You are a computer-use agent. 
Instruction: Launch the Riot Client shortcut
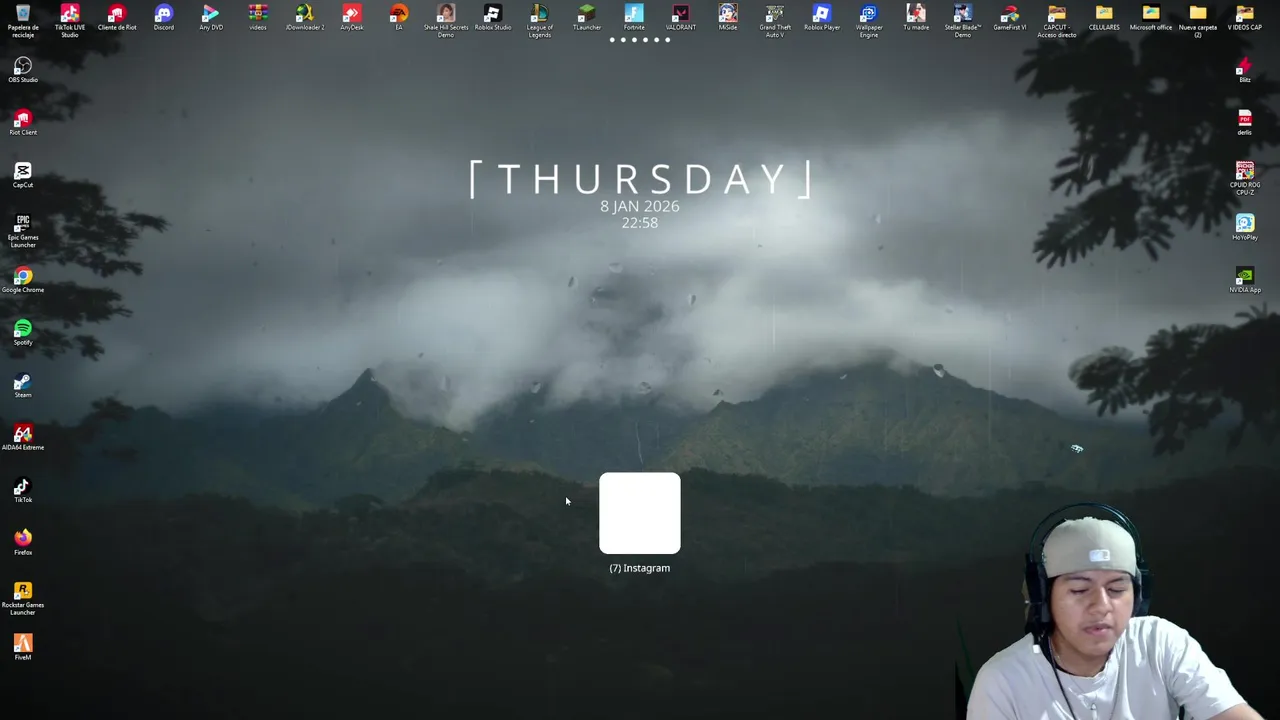(x=23, y=120)
